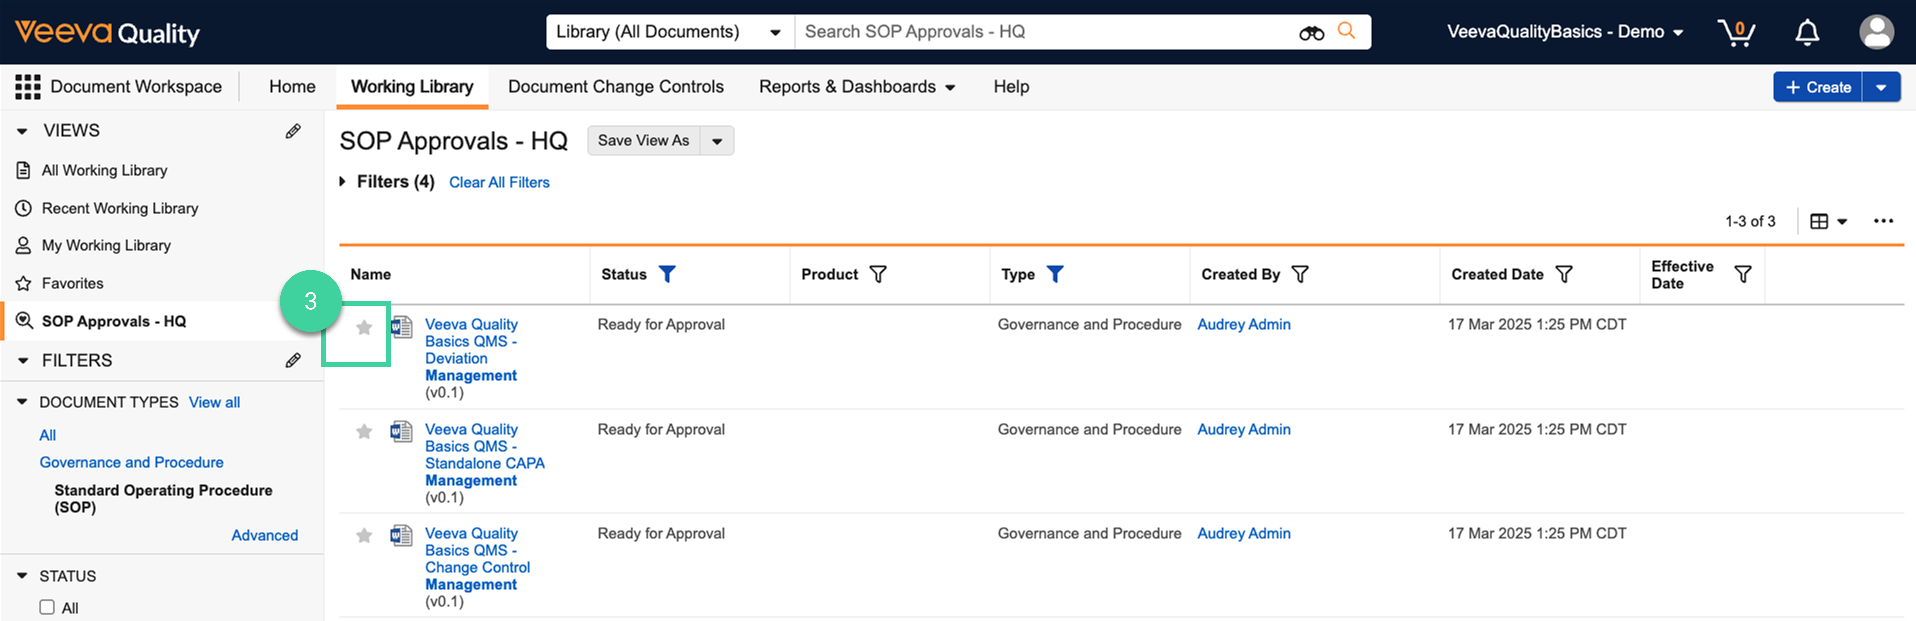Viewport: 1916px width, 621px height.
Task: Open Advanced document type filter link
Action: (264, 535)
